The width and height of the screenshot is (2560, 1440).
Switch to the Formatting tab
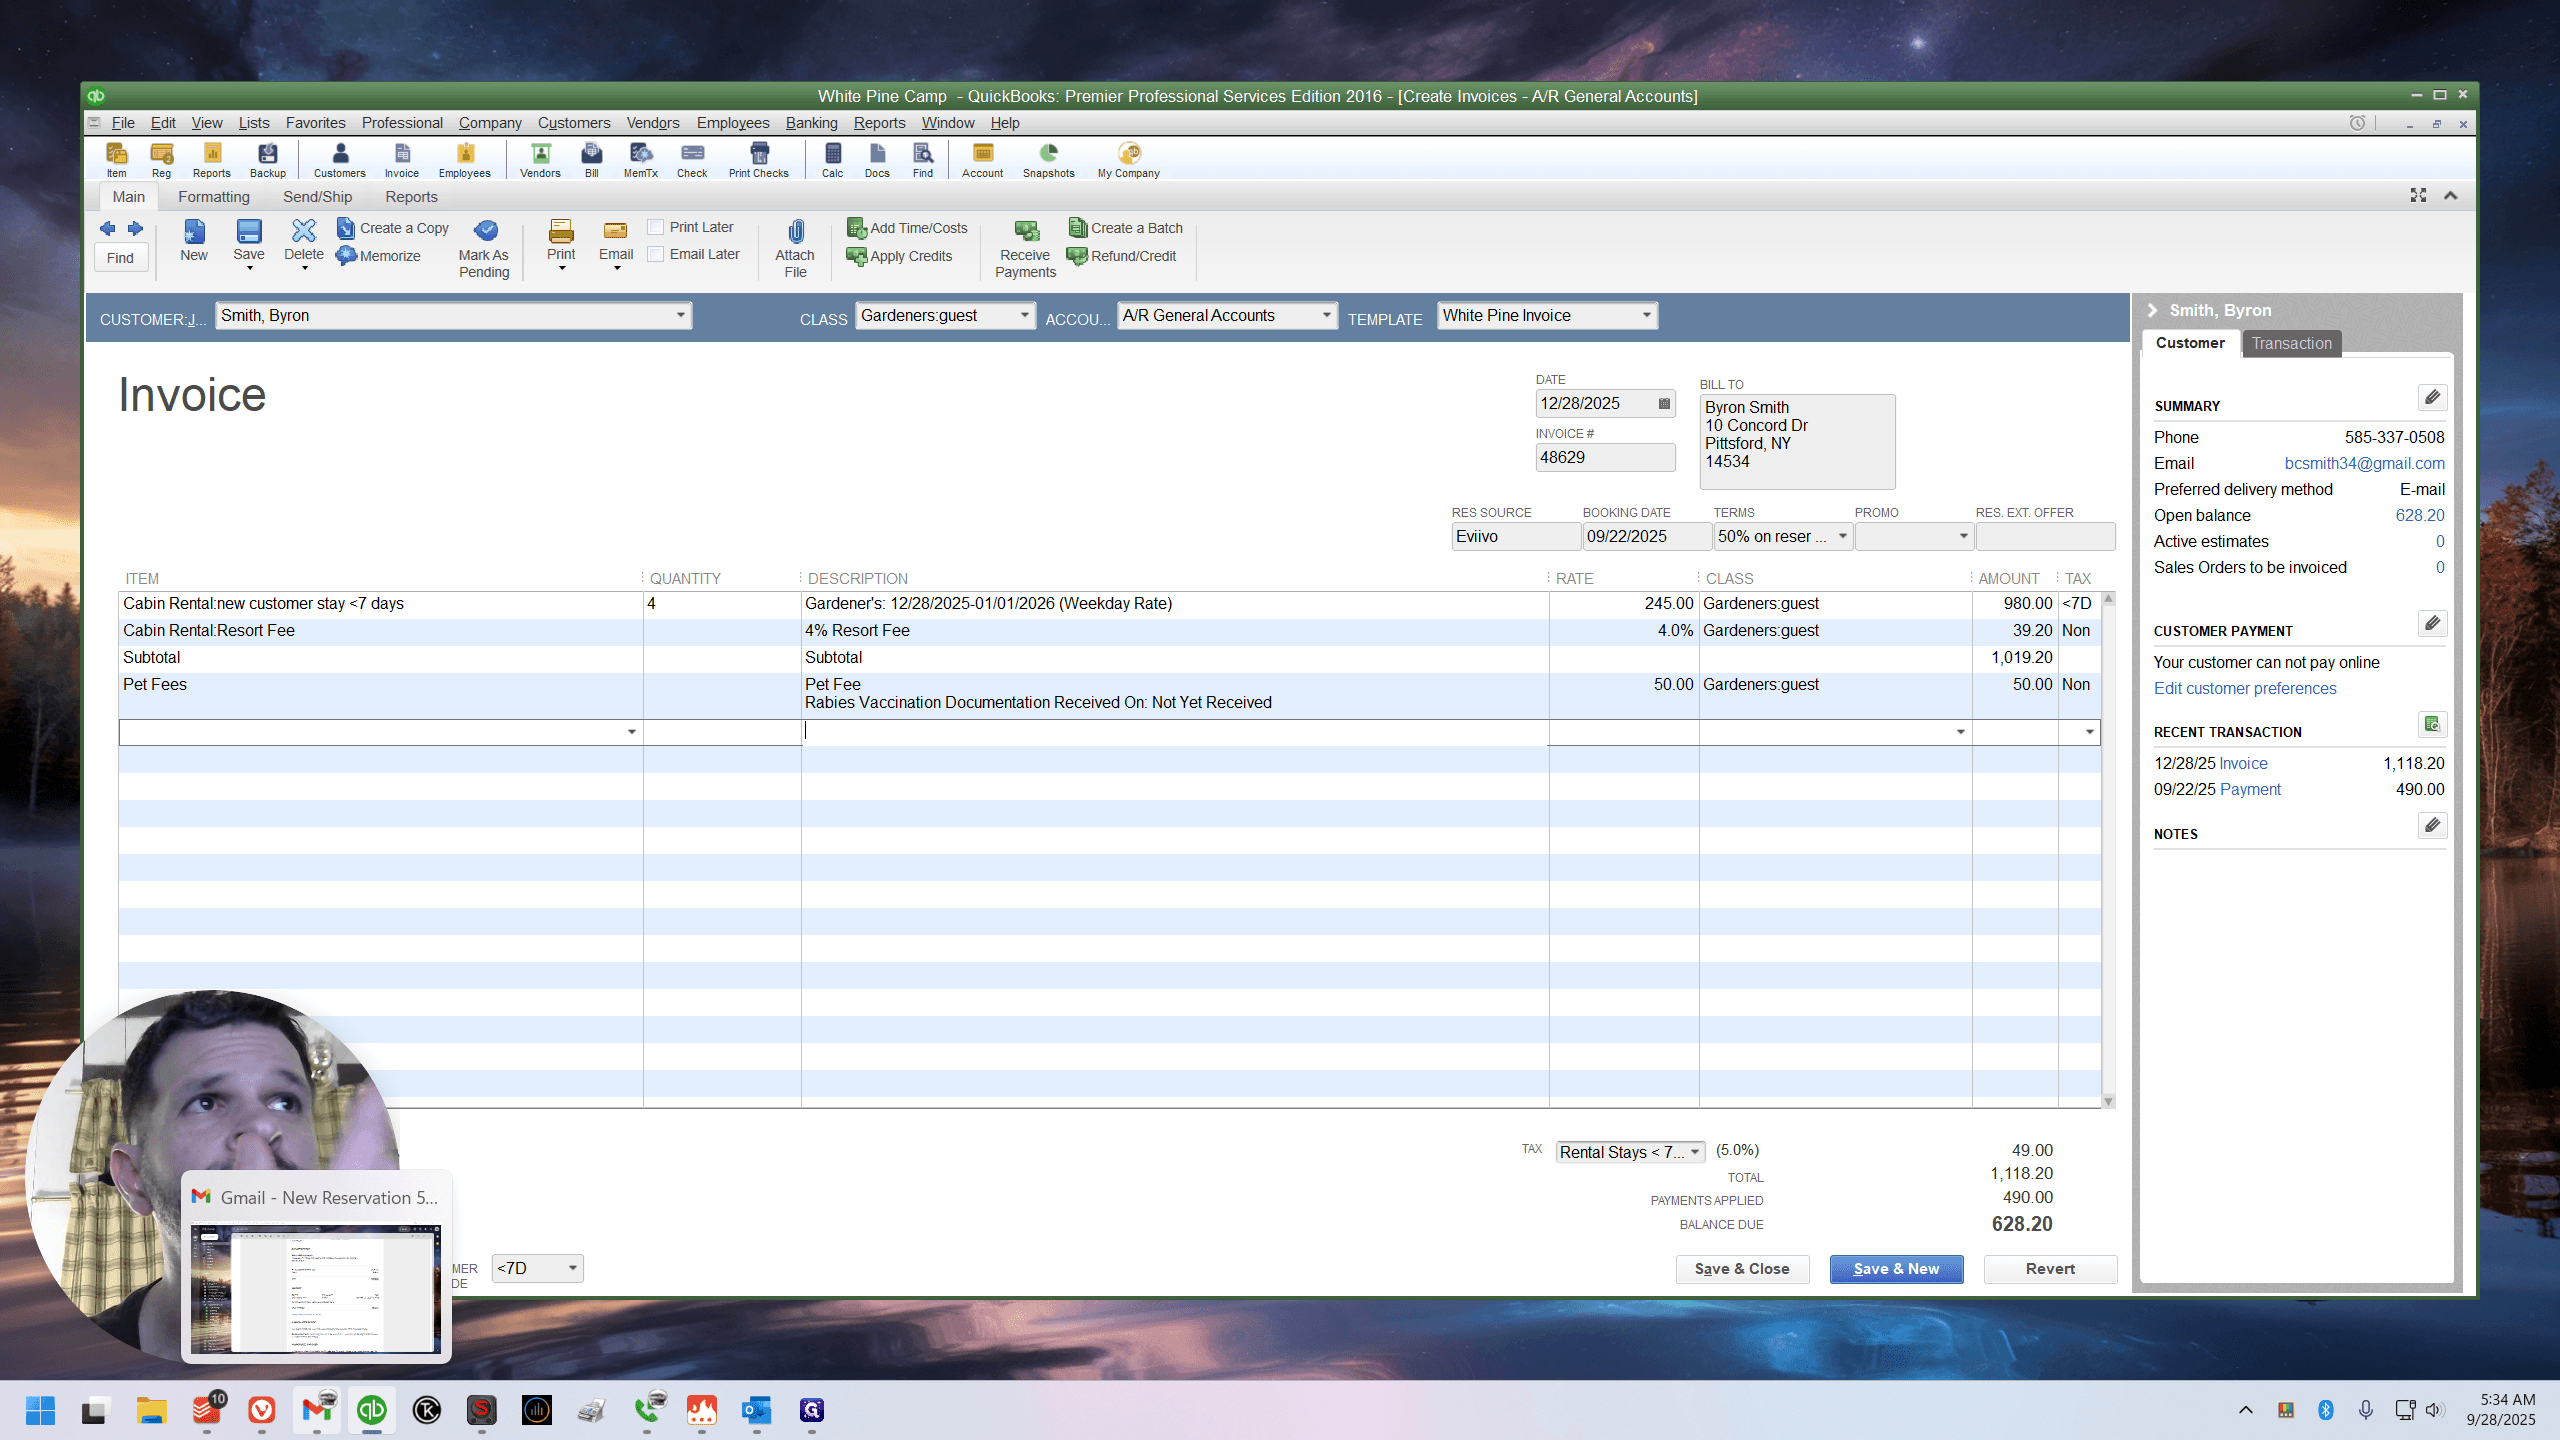pyautogui.click(x=214, y=197)
